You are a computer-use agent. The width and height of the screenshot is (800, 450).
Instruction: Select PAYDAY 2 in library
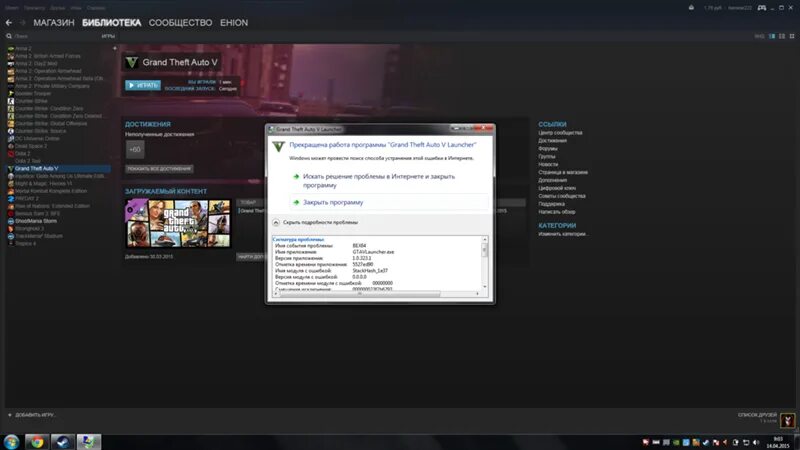[27, 198]
